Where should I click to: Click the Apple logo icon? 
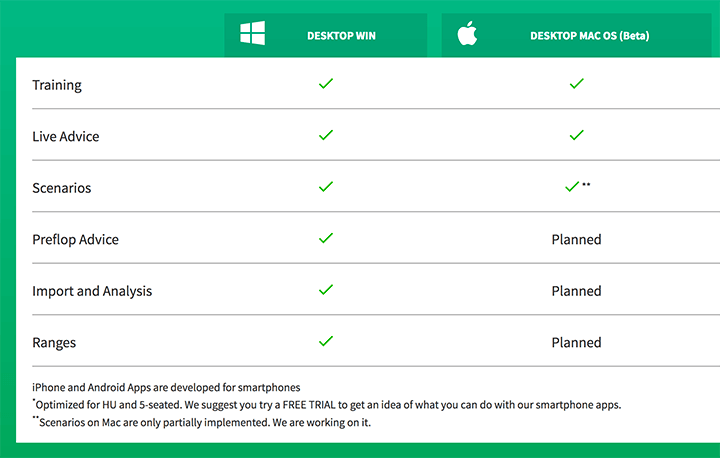coord(467,33)
